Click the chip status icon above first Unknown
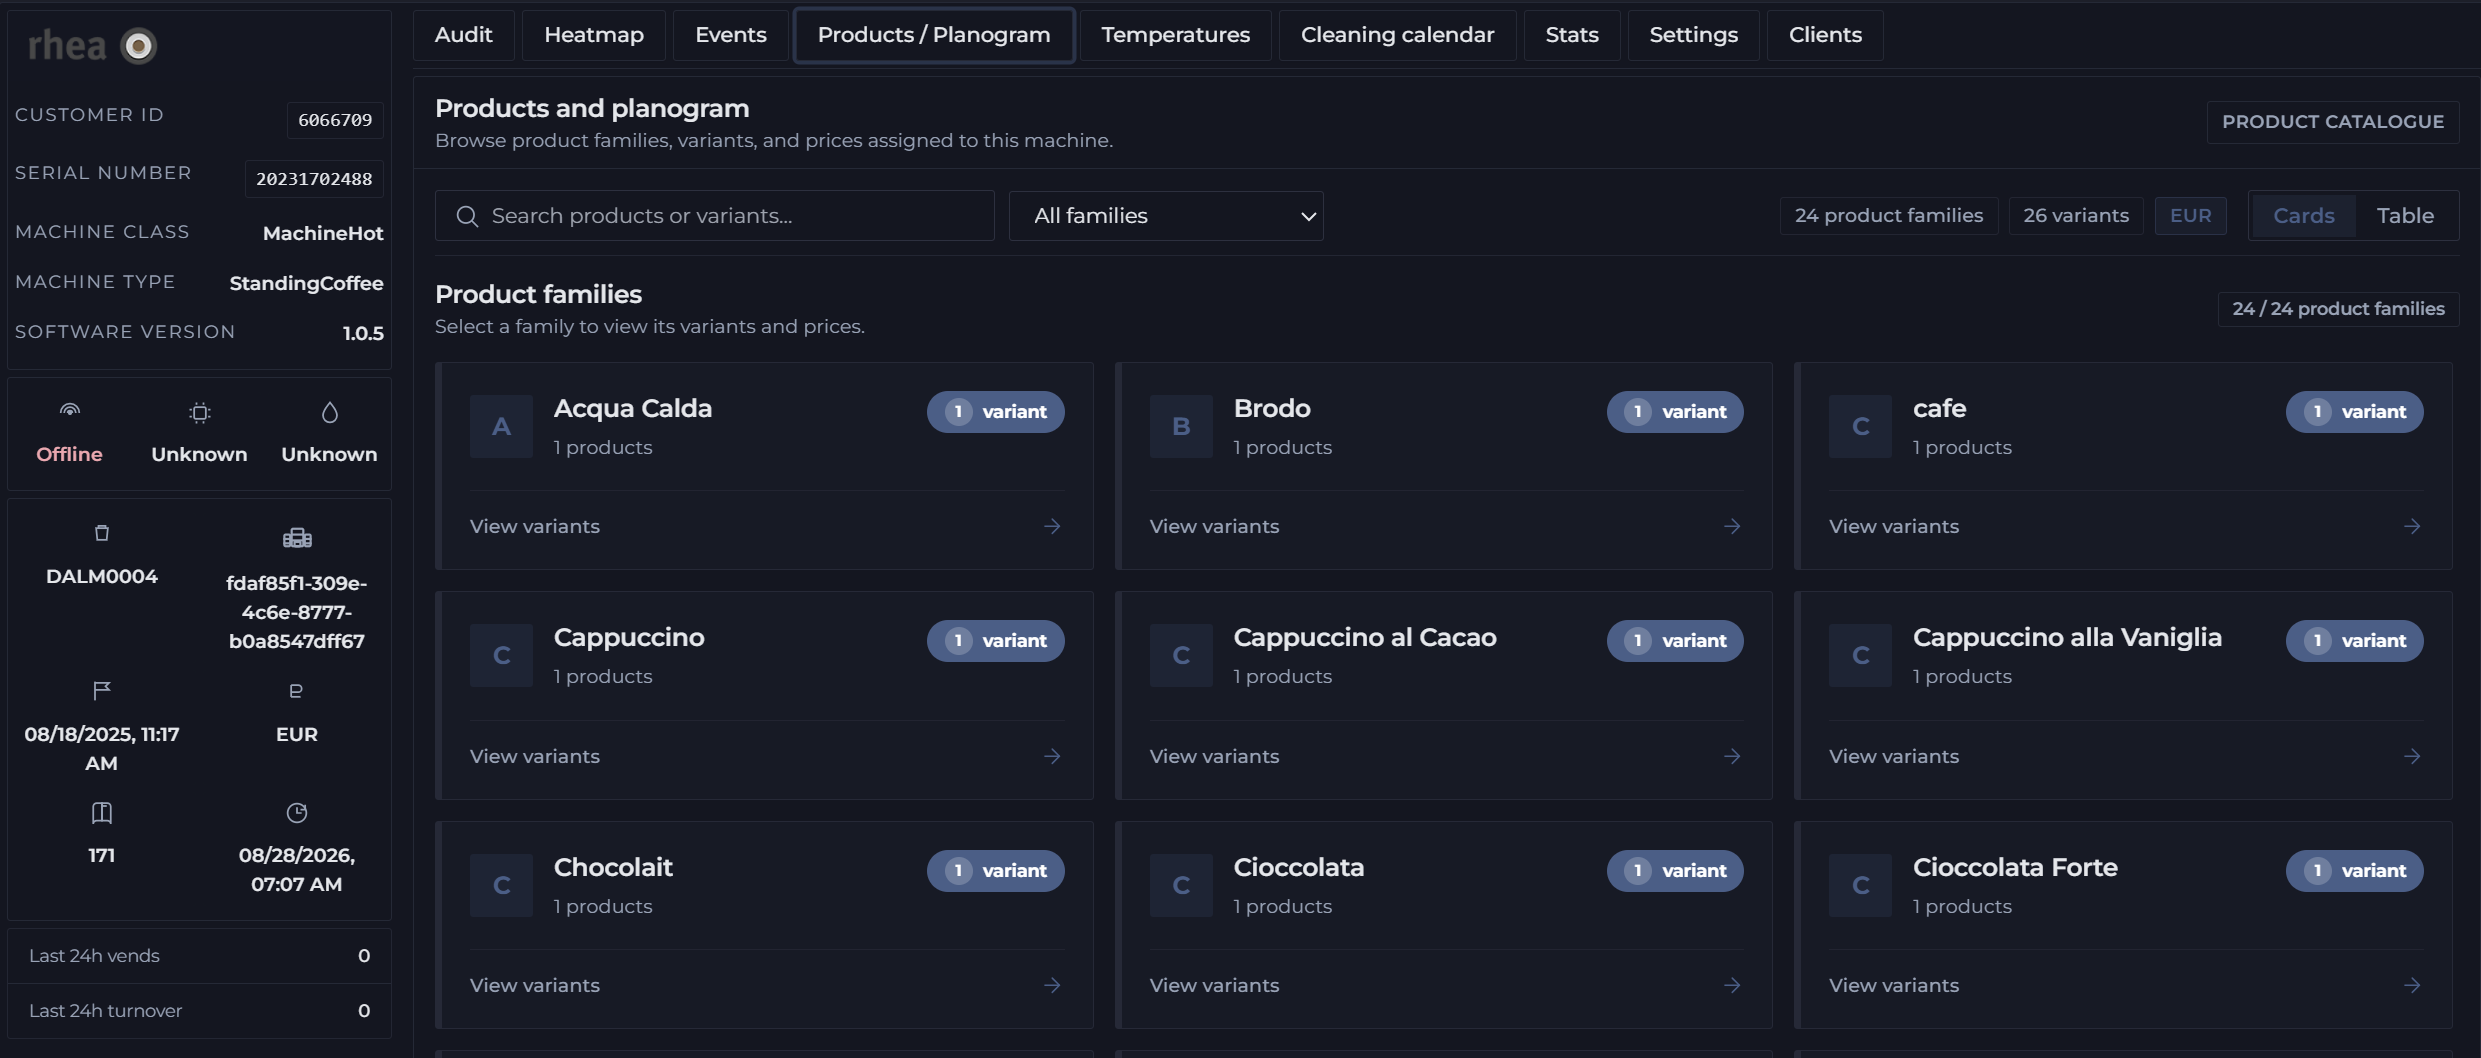Viewport: 2481px width, 1058px height. (x=200, y=412)
